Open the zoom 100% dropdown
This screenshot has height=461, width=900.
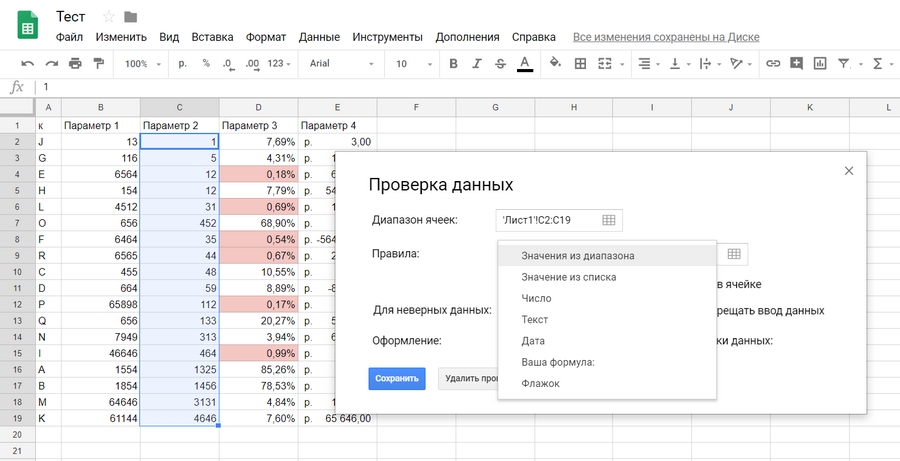(143, 64)
